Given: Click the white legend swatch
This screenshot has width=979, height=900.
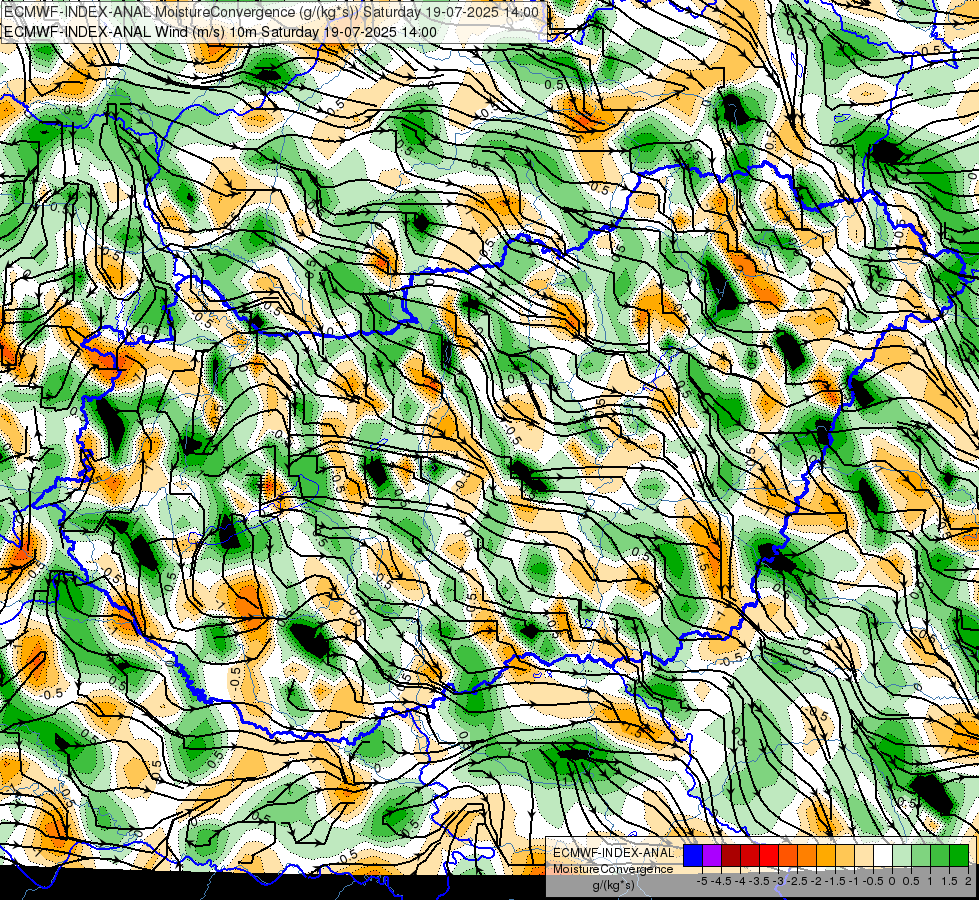Looking at the screenshot, I should click(883, 855).
